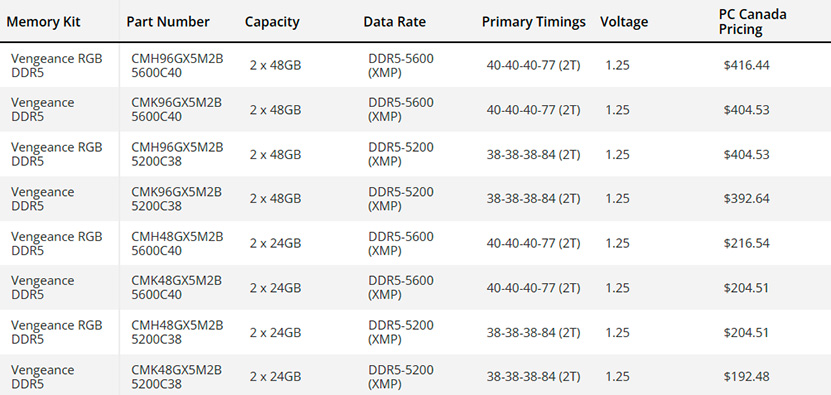Click the Primary Timings column header

(534, 22)
